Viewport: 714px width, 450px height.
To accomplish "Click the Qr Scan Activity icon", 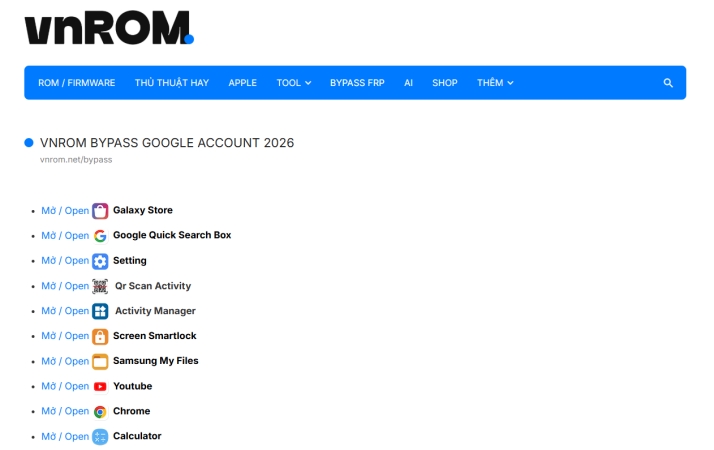I will pyautogui.click(x=100, y=286).
